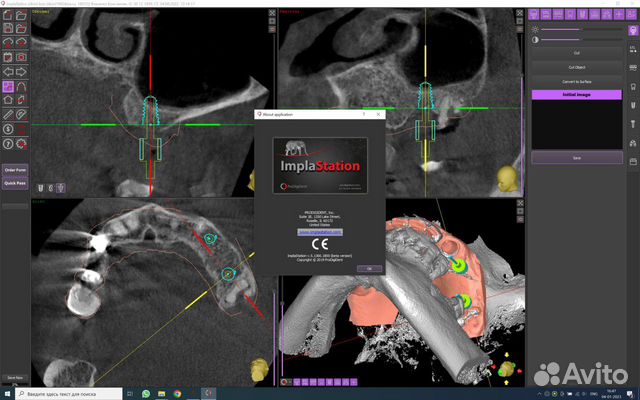Click the right arrow redo icon
The width and height of the screenshot is (640, 400).
click(x=22, y=72)
